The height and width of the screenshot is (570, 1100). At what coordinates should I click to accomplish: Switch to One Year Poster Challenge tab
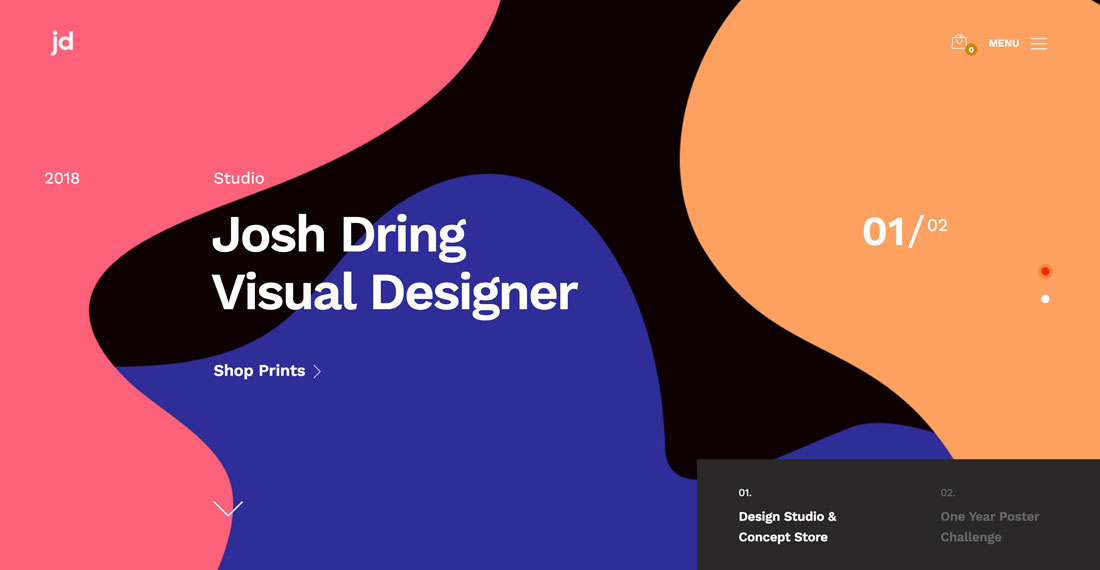(989, 527)
